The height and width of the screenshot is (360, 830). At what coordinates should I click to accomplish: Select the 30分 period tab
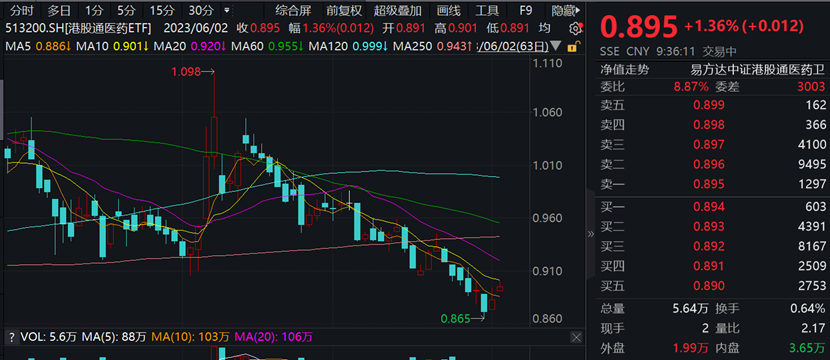click(x=201, y=10)
